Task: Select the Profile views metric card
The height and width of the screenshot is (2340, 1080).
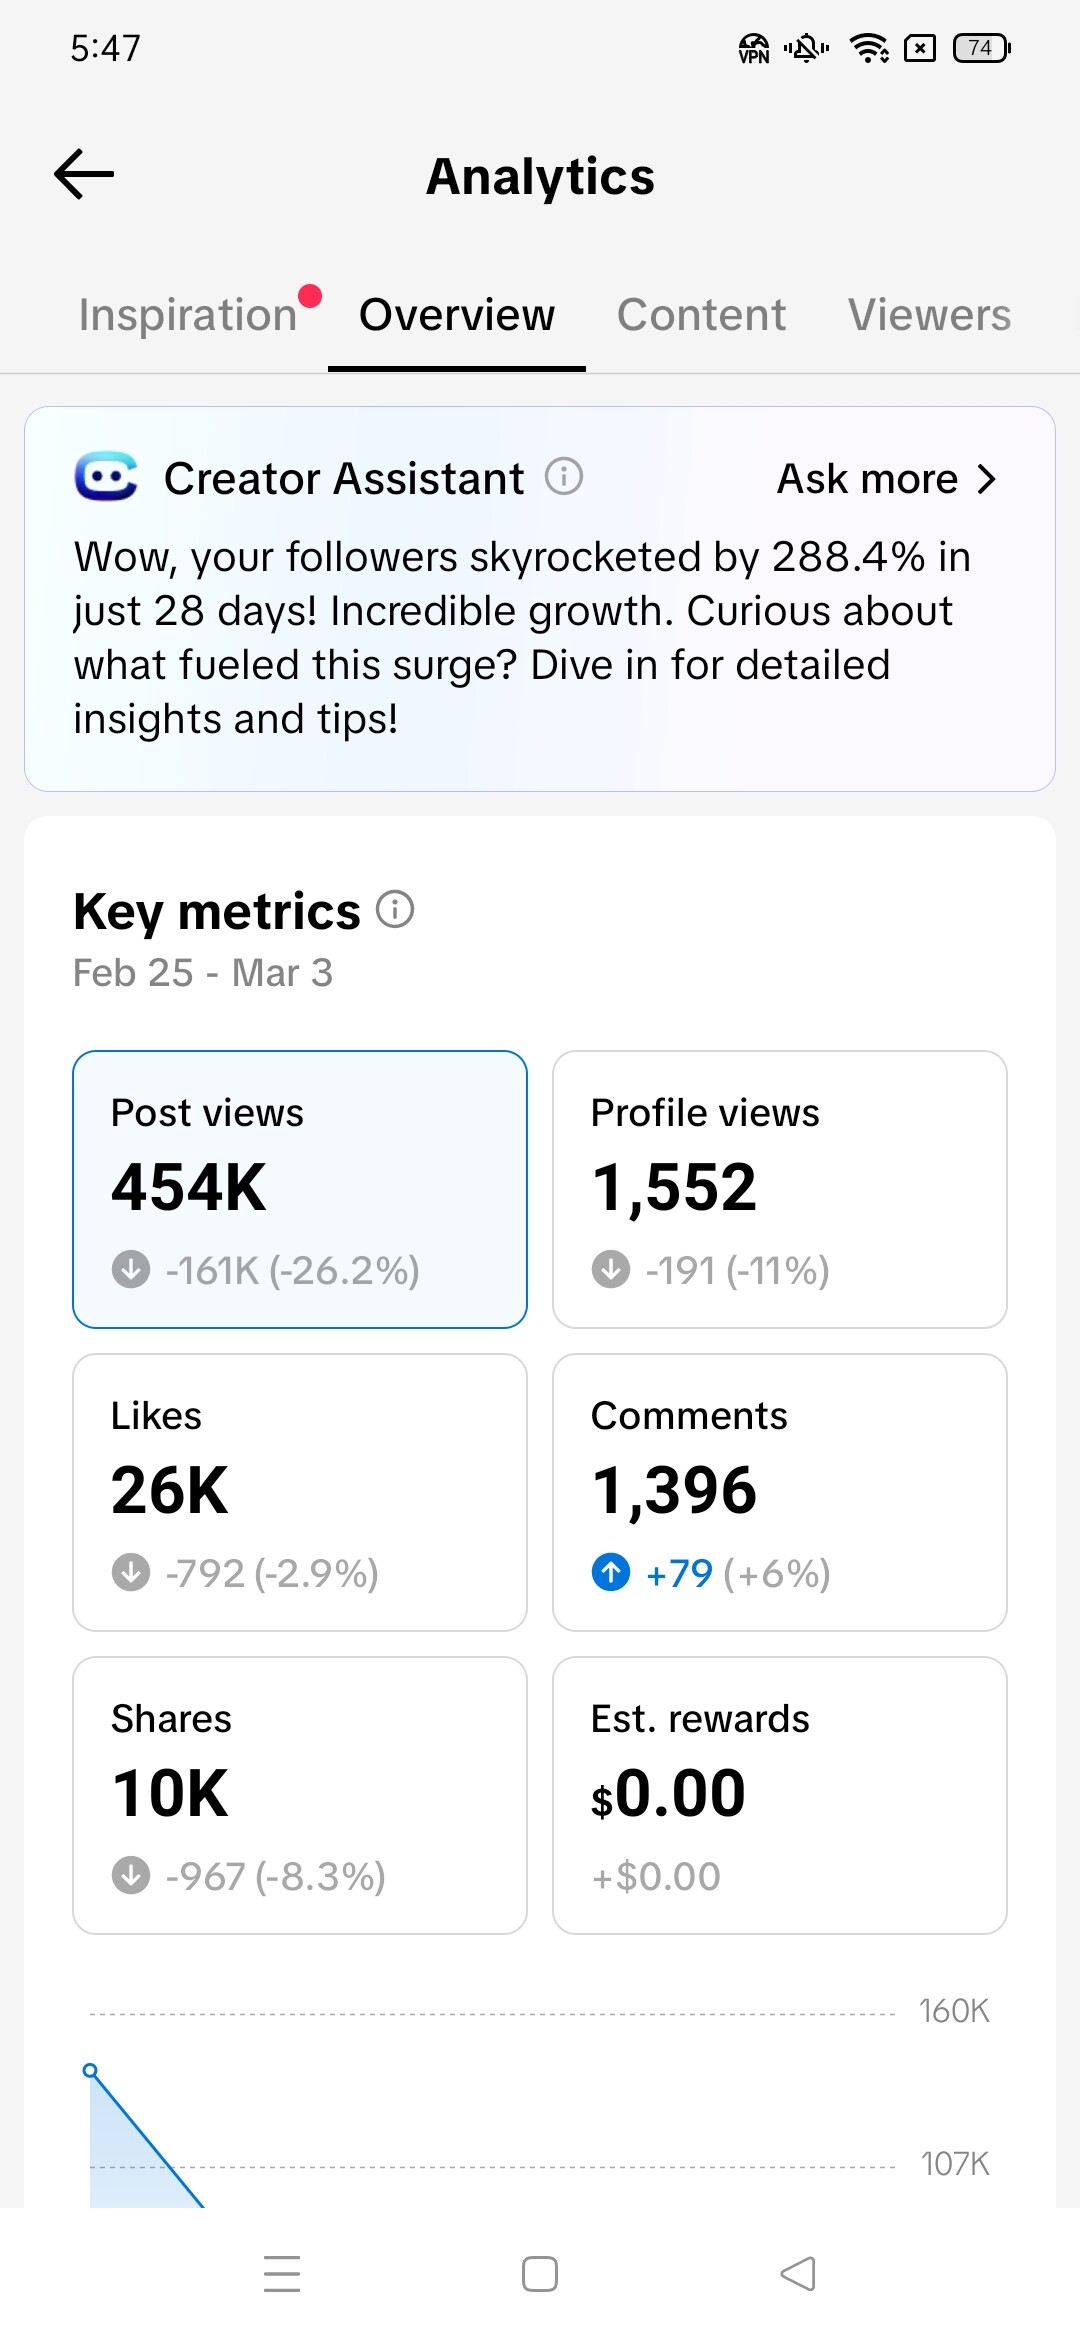Action: (780, 1189)
